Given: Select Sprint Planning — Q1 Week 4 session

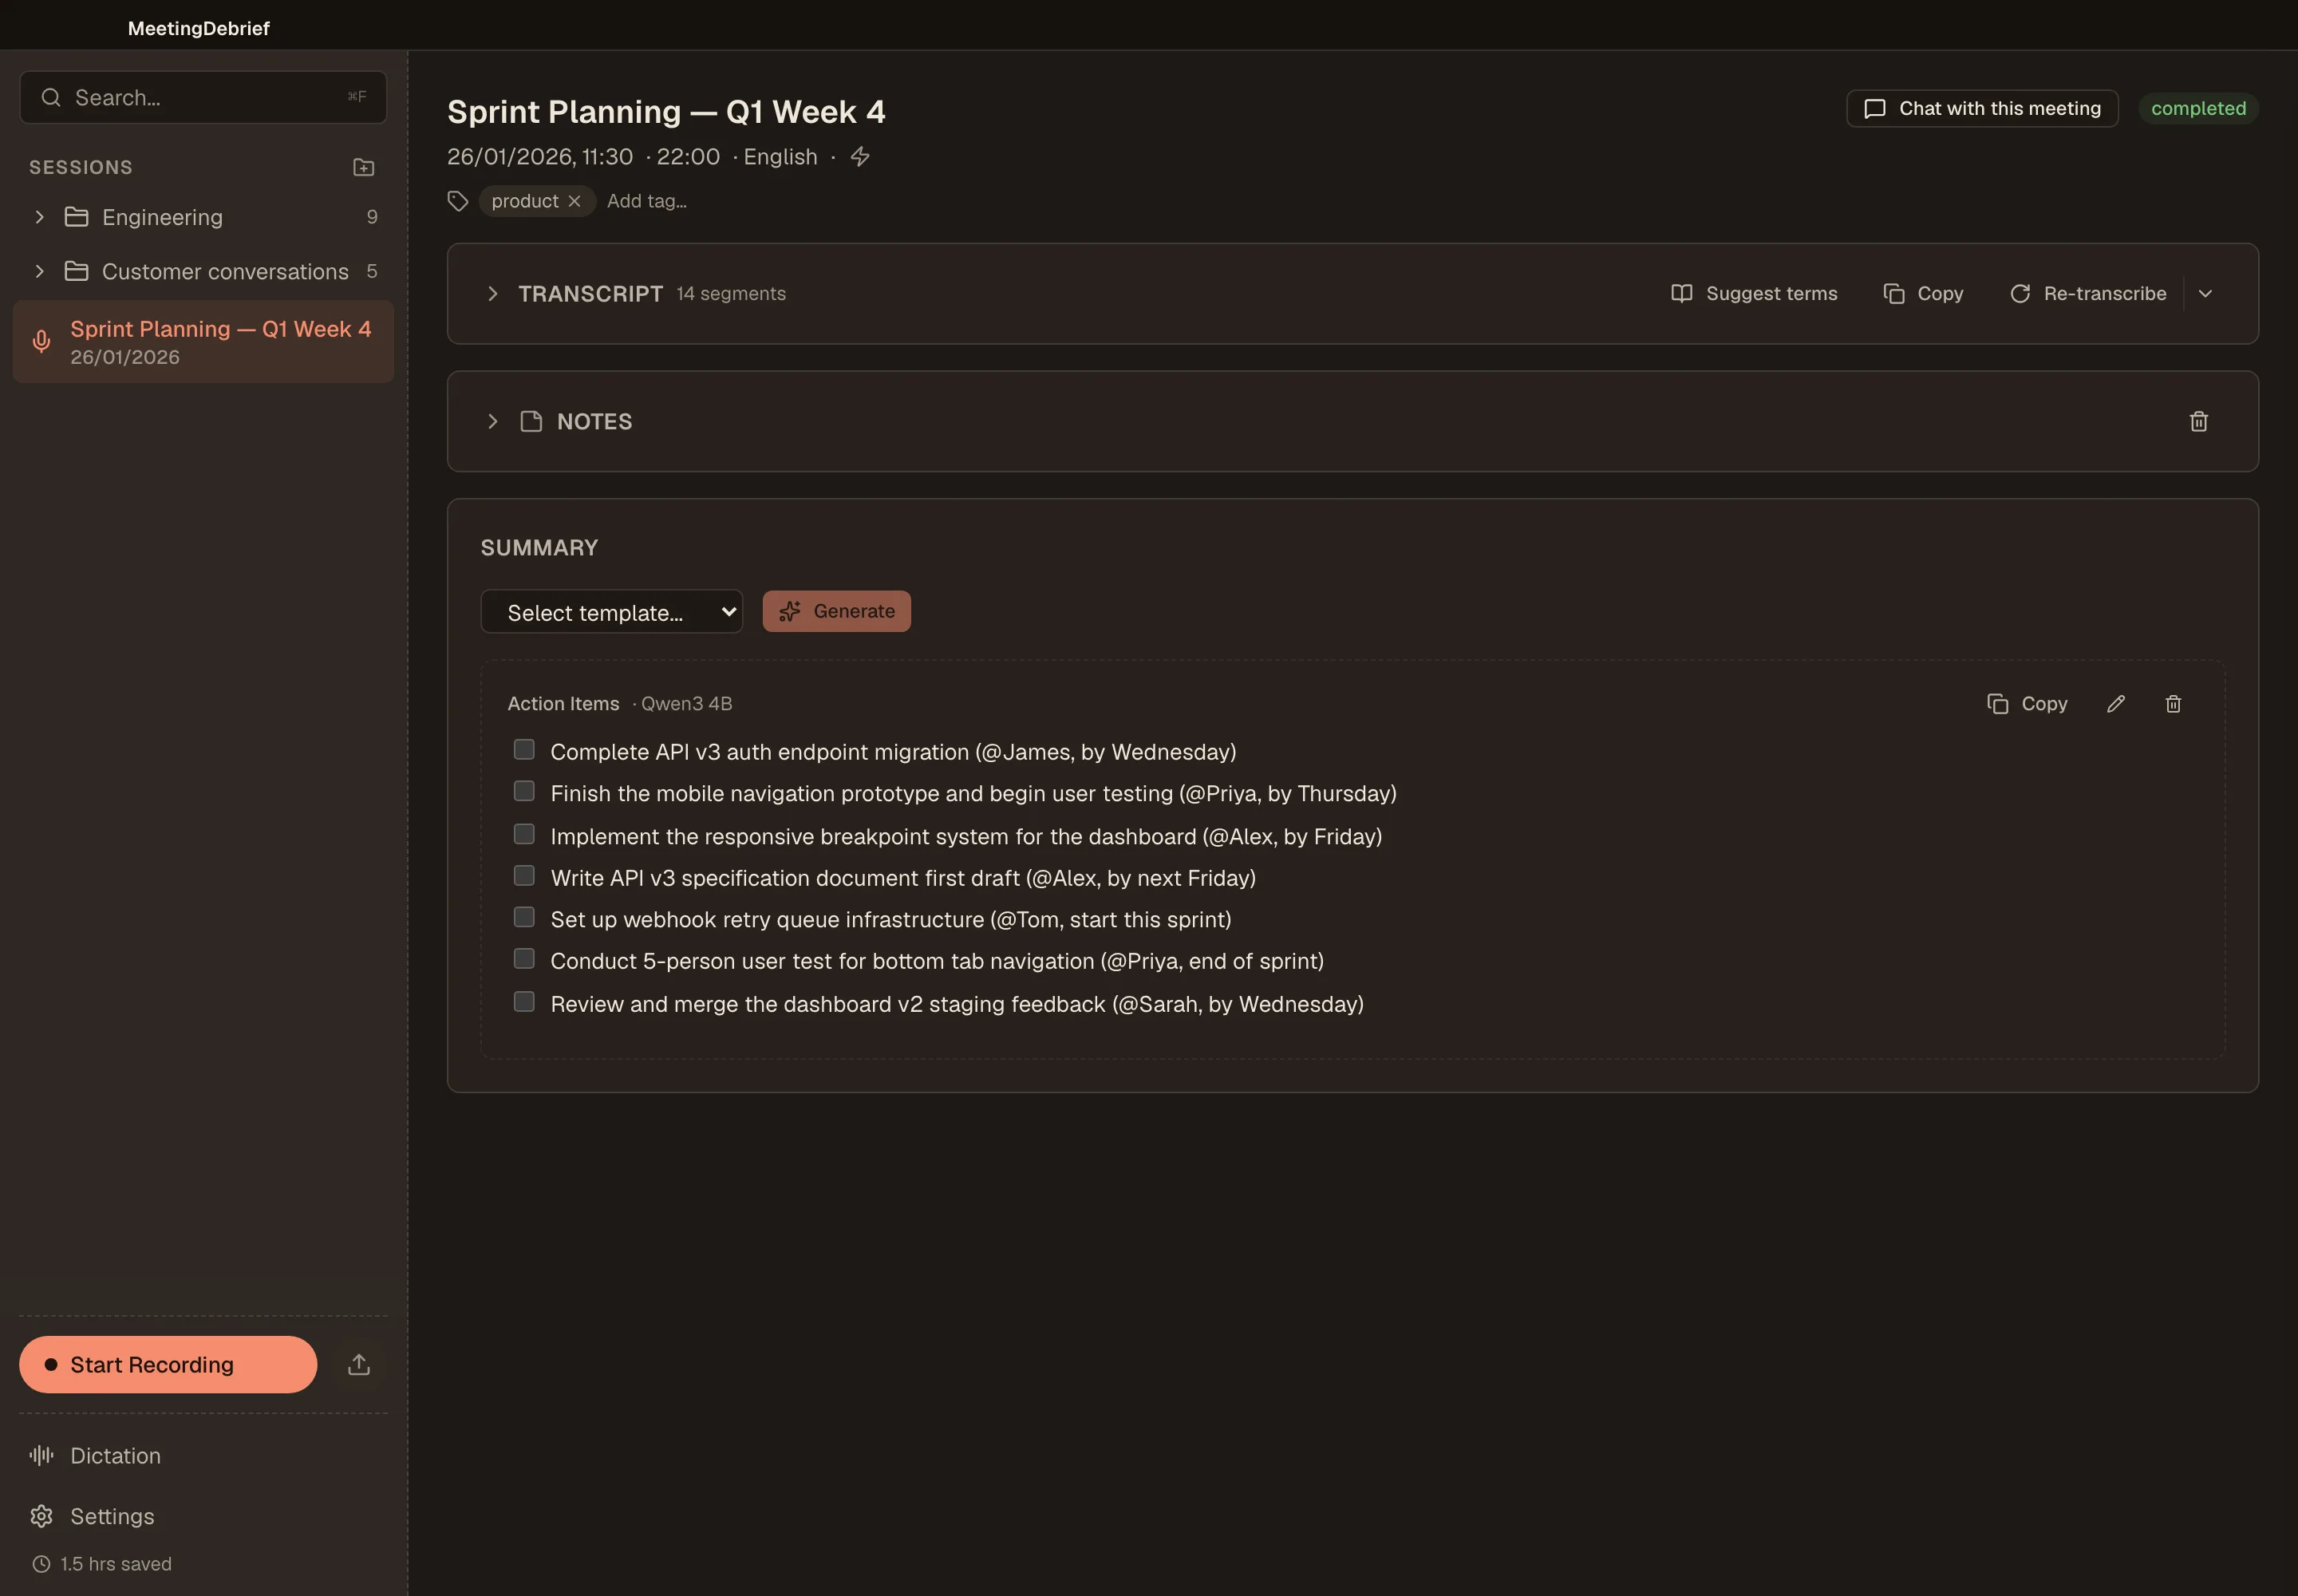Looking at the screenshot, I should [203, 342].
